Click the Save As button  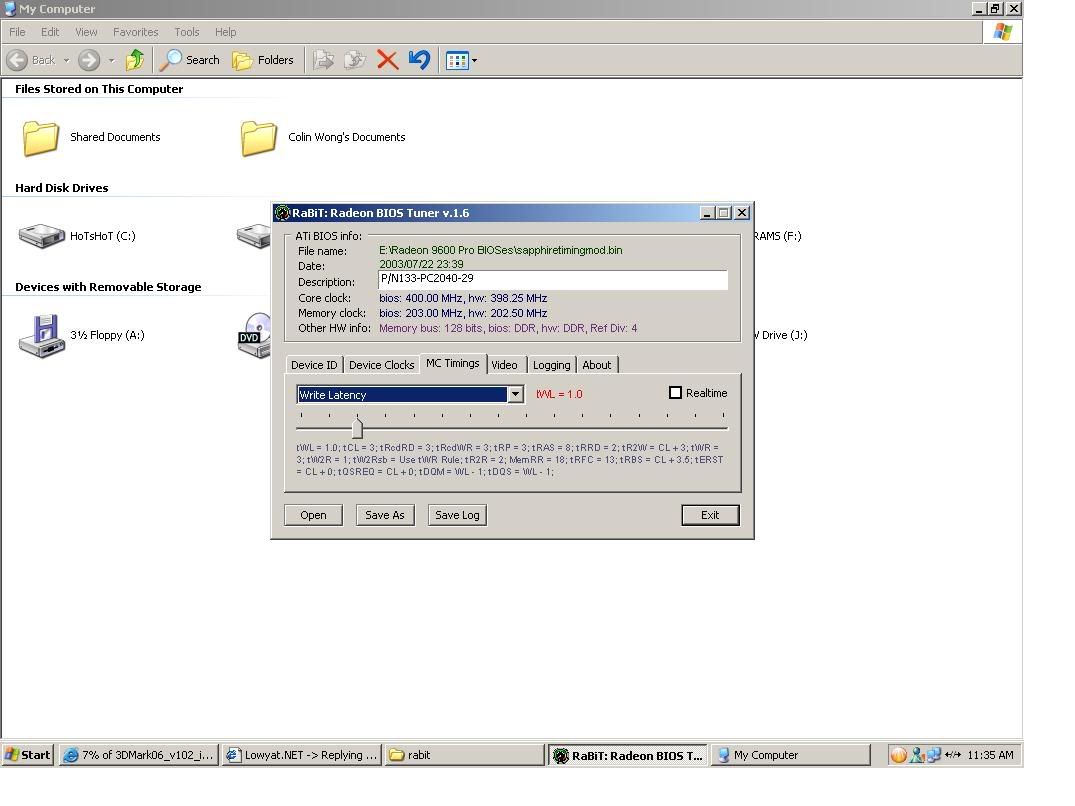click(x=385, y=515)
